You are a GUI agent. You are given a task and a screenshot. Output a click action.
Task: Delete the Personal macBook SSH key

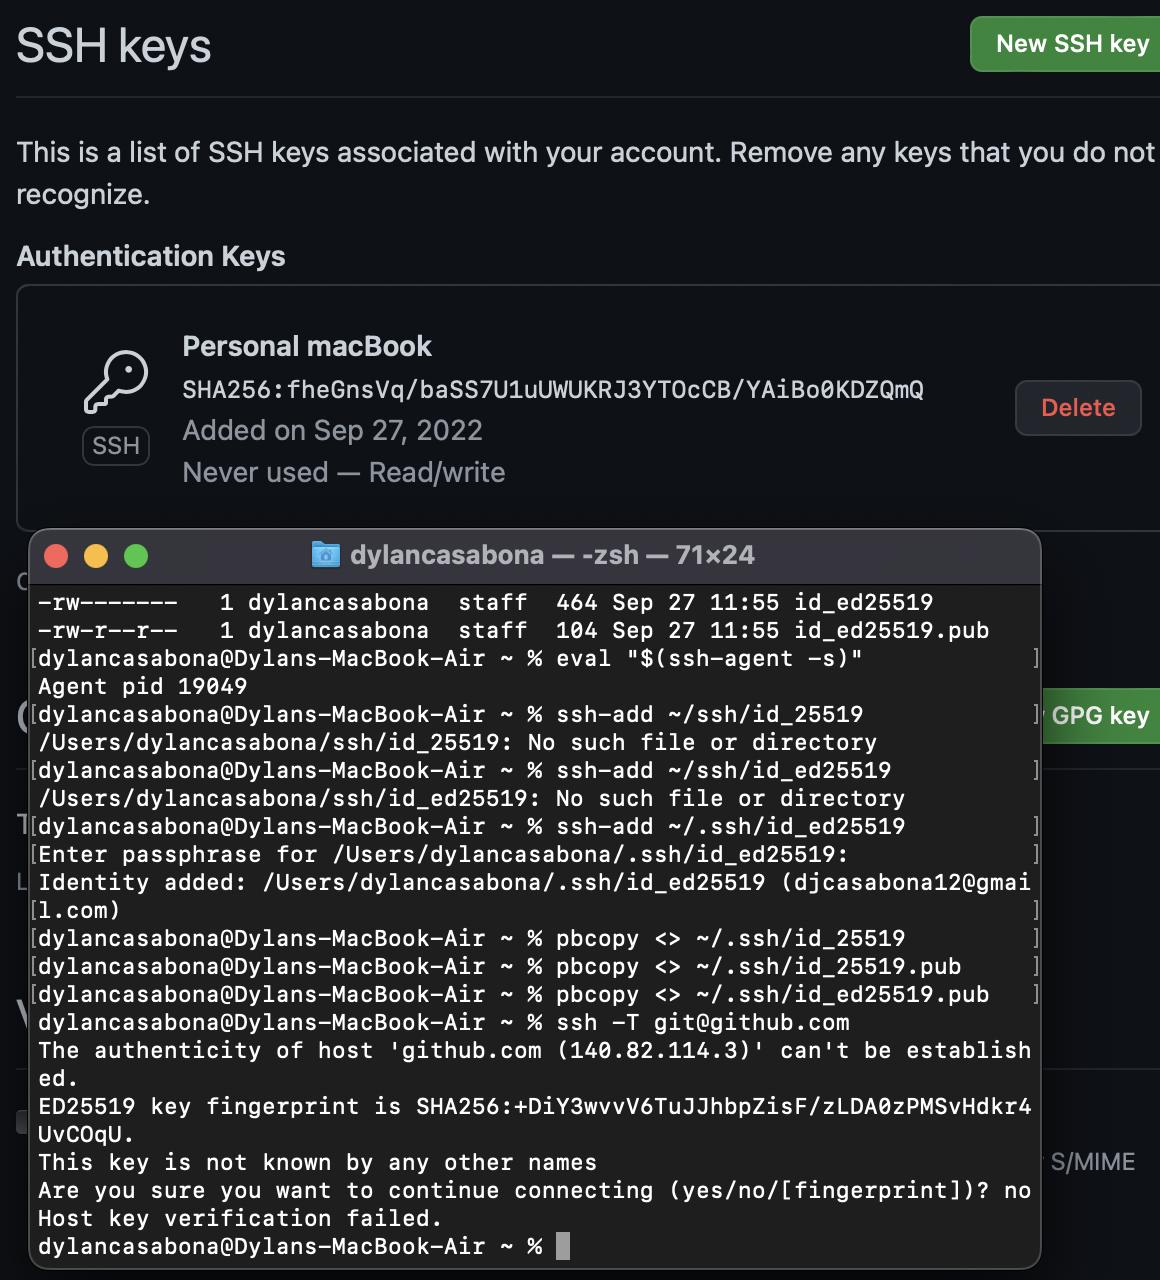[x=1077, y=408]
